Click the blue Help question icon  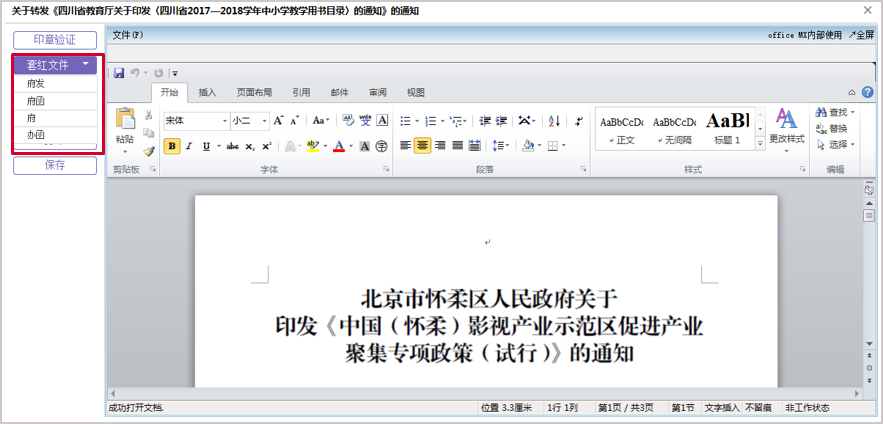point(867,92)
